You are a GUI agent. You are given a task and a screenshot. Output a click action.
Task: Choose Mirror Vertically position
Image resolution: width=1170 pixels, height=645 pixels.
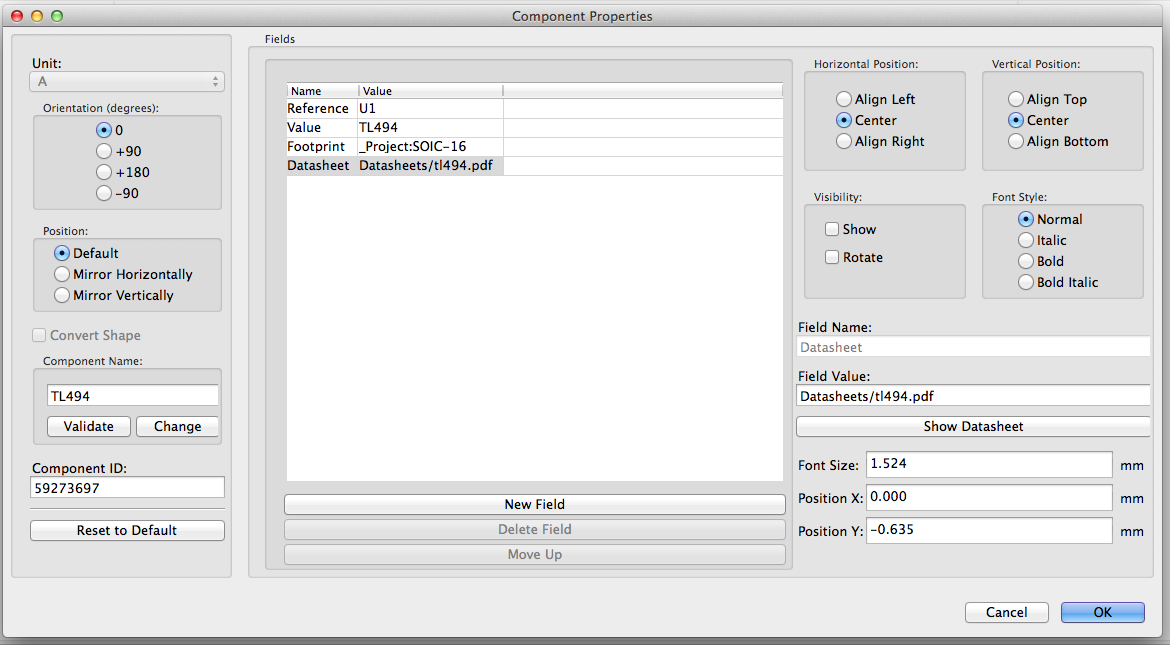click(62, 295)
